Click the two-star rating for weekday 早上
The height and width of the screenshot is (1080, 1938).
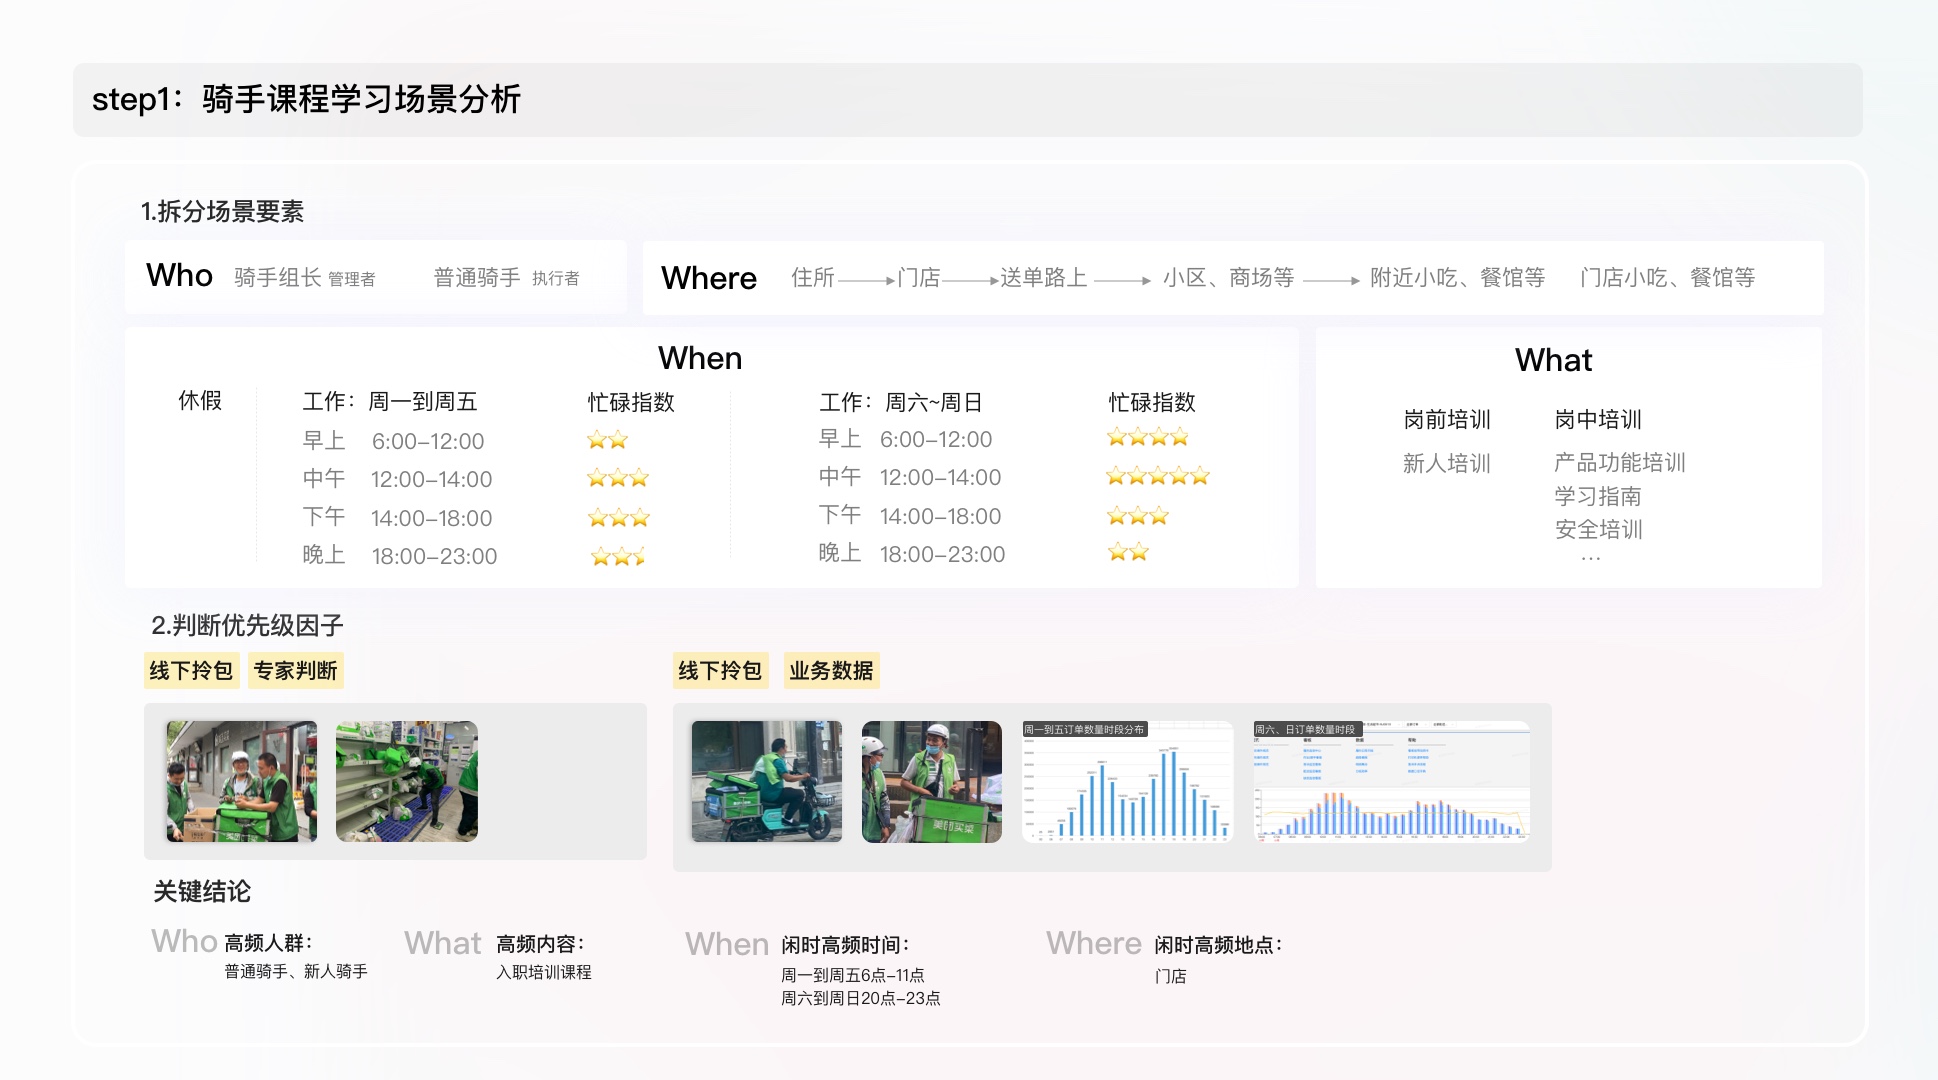(607, 440)
